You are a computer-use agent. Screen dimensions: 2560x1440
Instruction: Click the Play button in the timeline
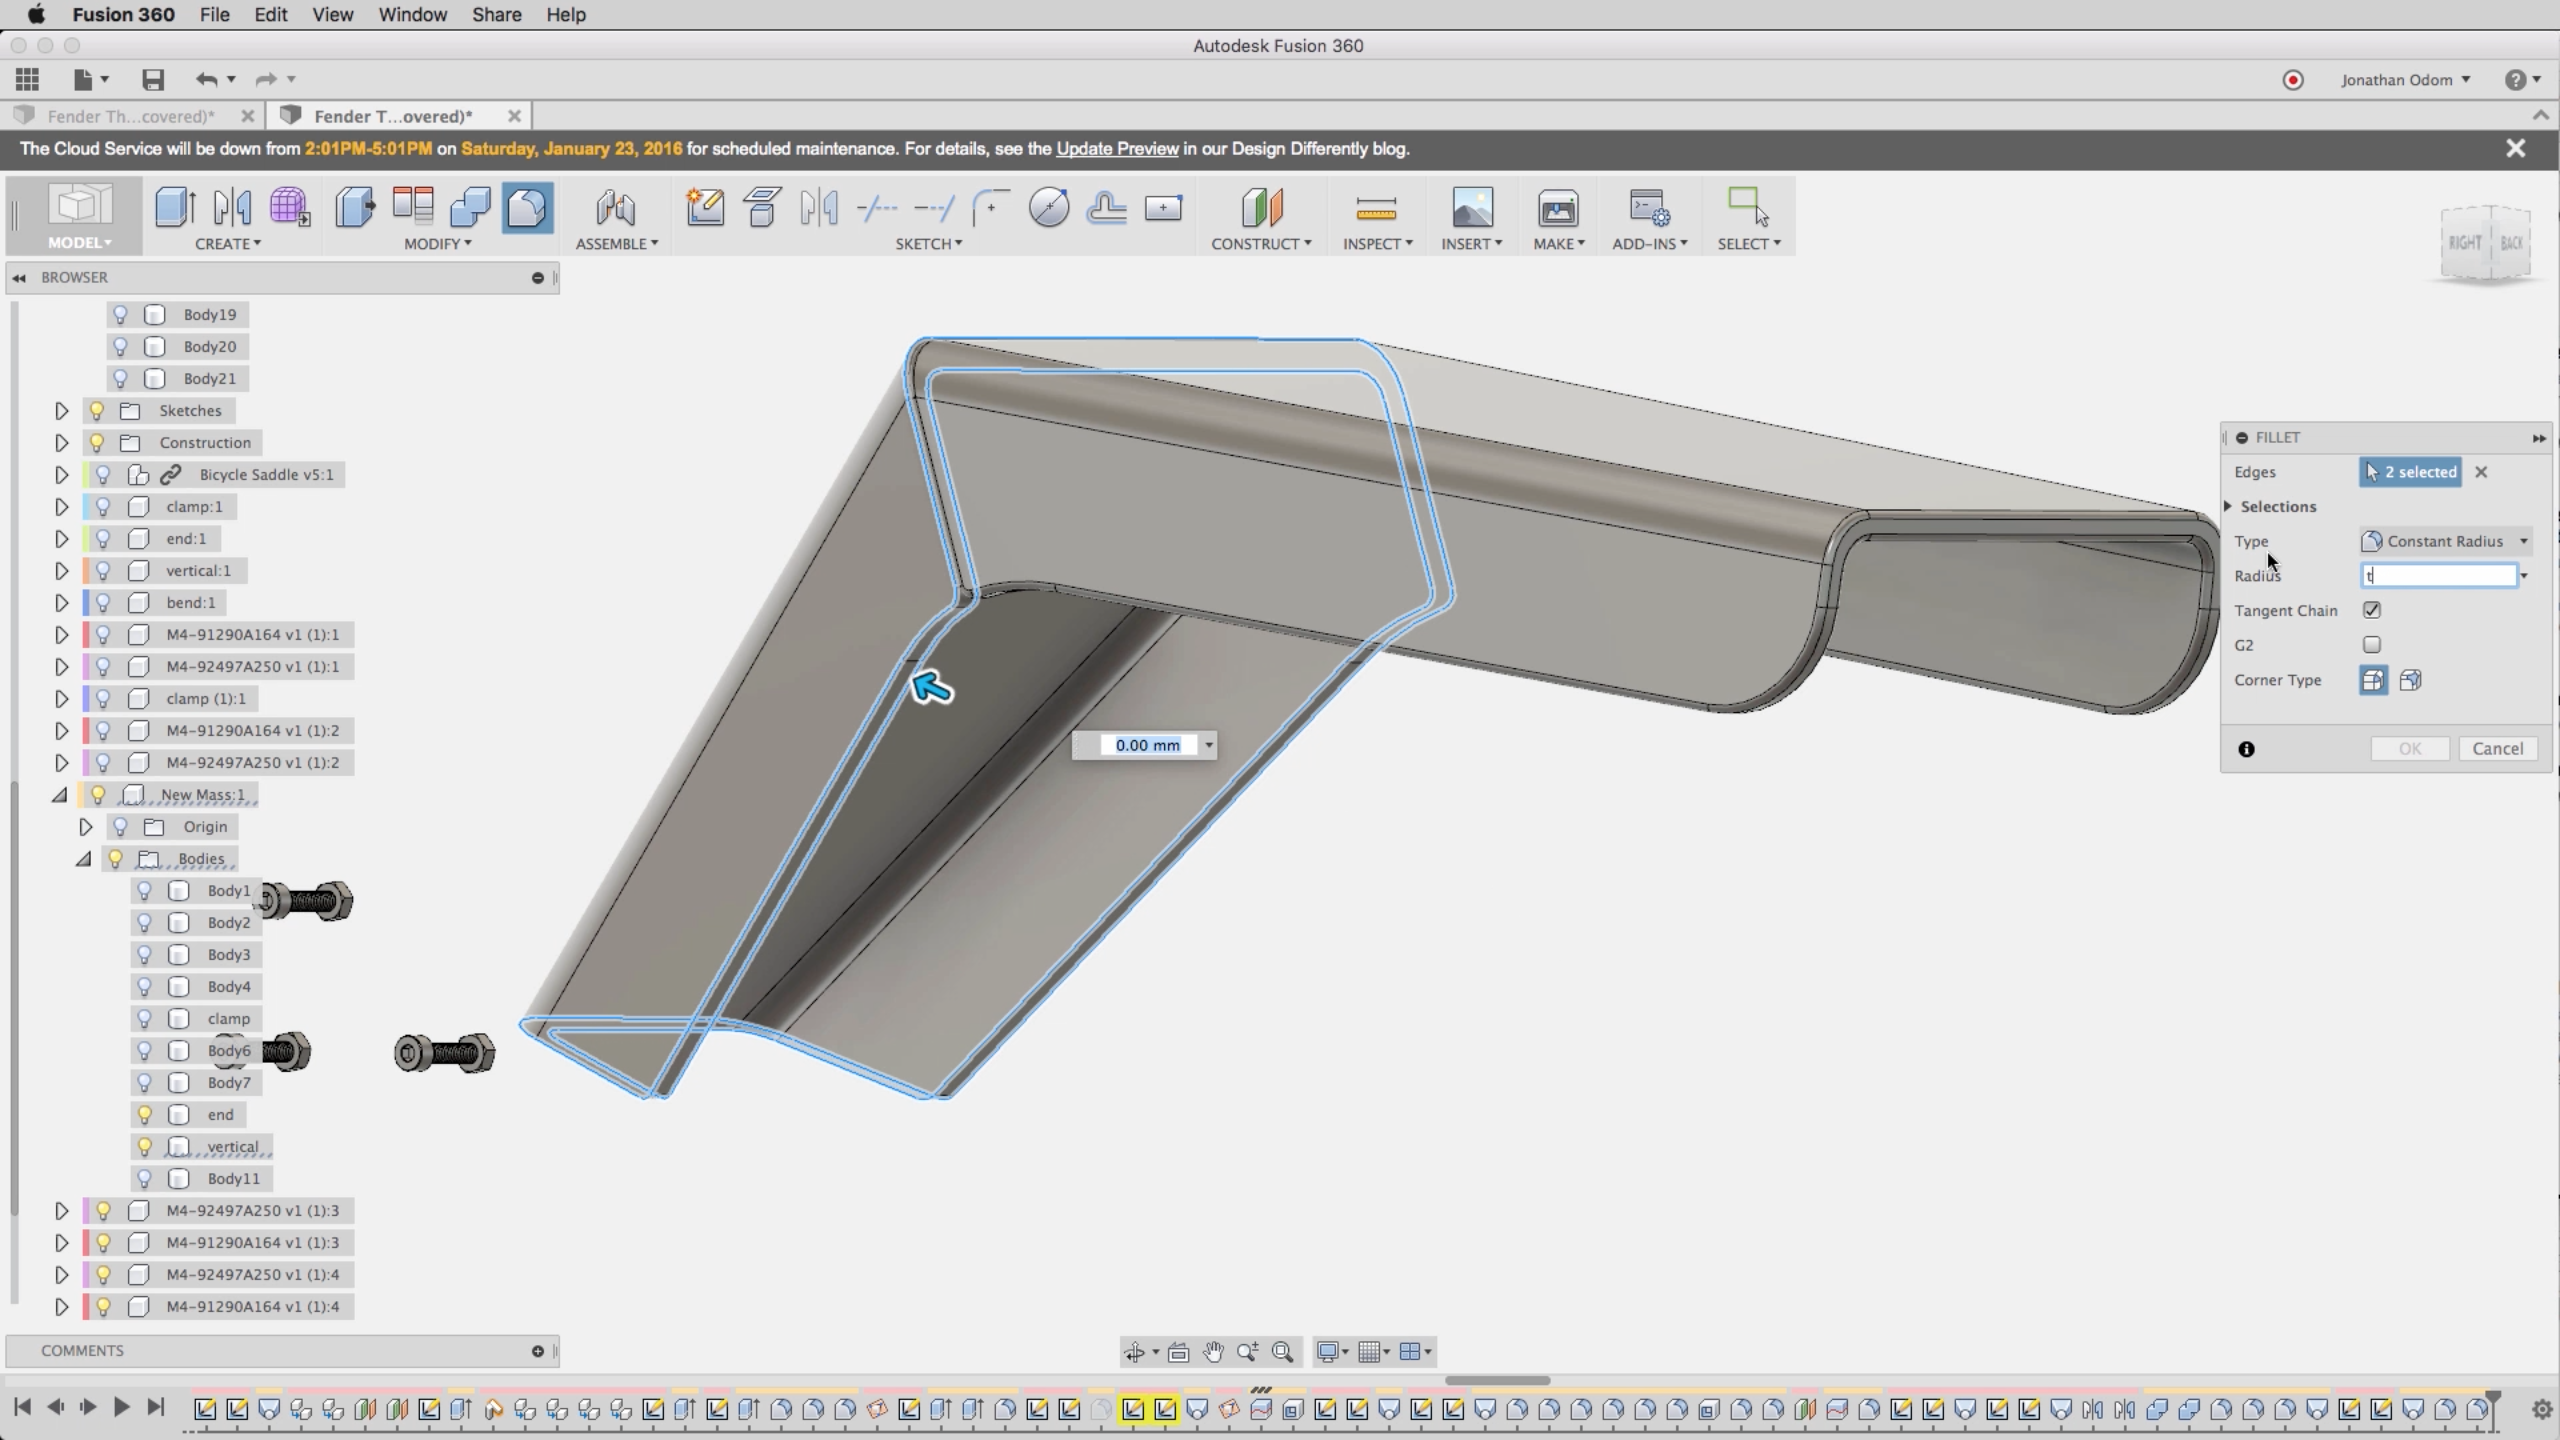(x=121, y=1407)
